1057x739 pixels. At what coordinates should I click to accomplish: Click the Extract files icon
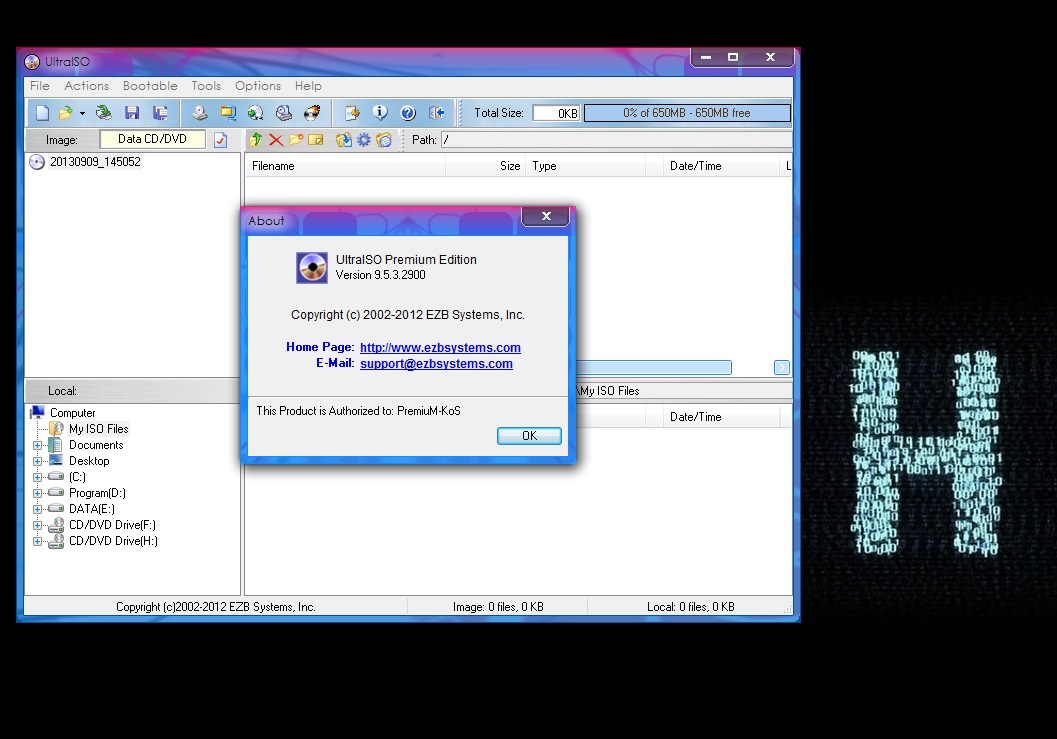[344, 140]
